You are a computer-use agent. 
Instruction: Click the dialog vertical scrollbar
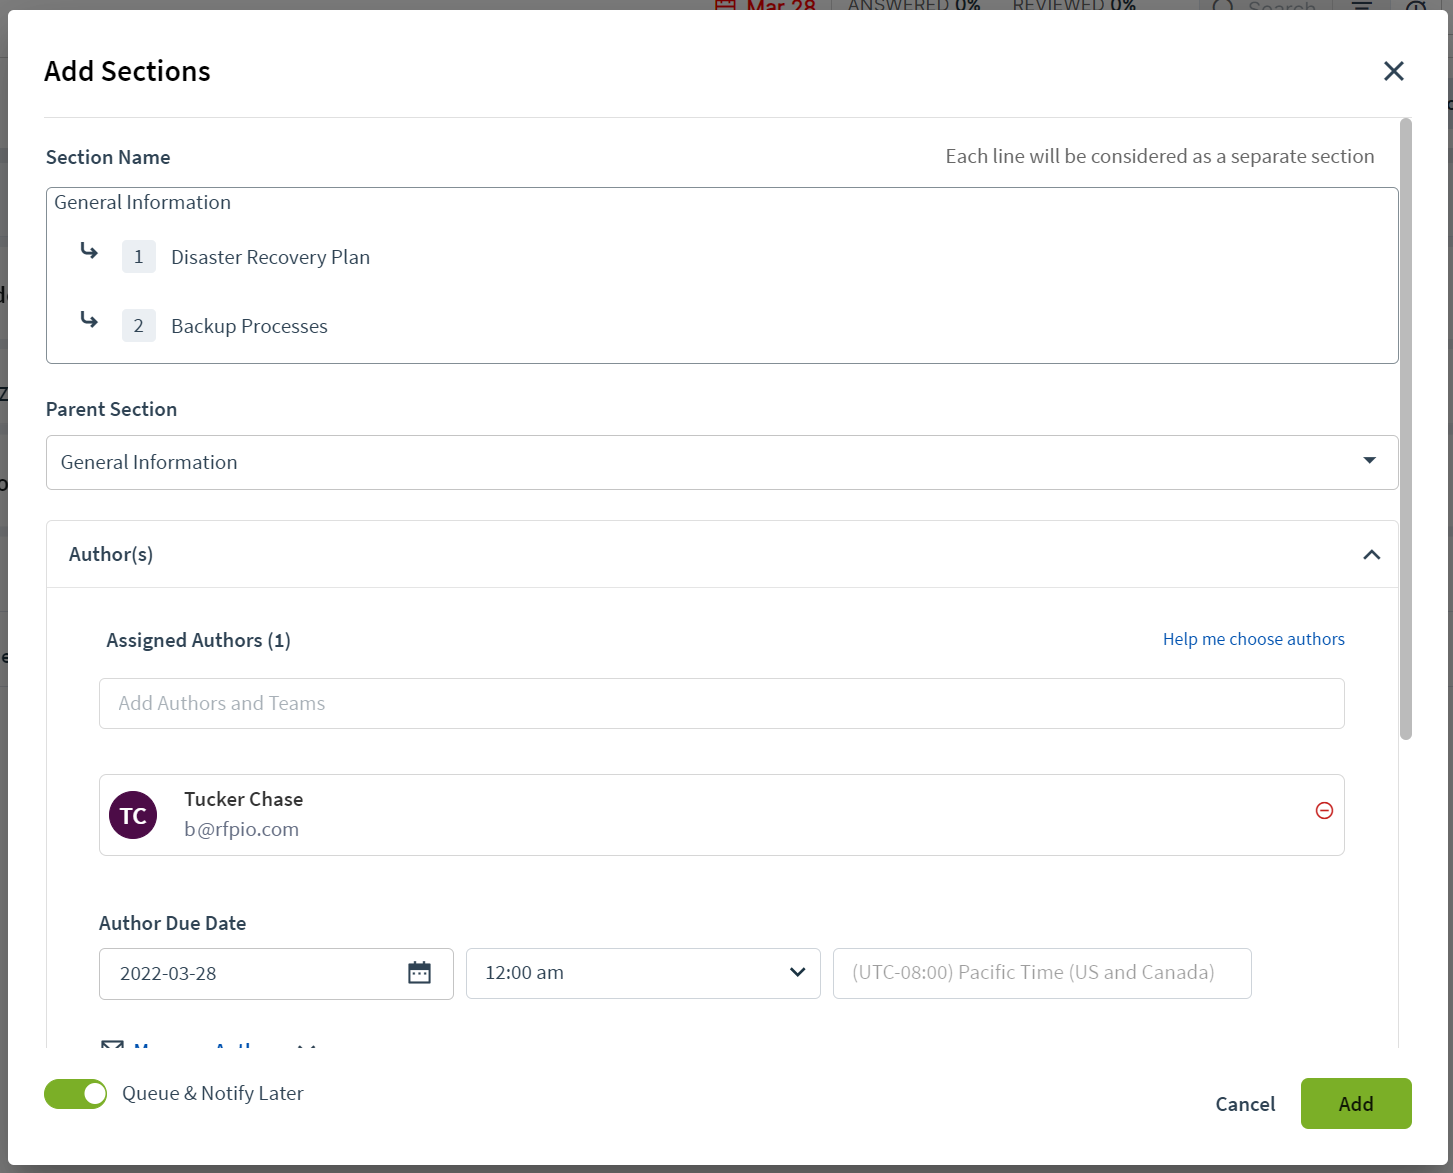coord(1405,430)
